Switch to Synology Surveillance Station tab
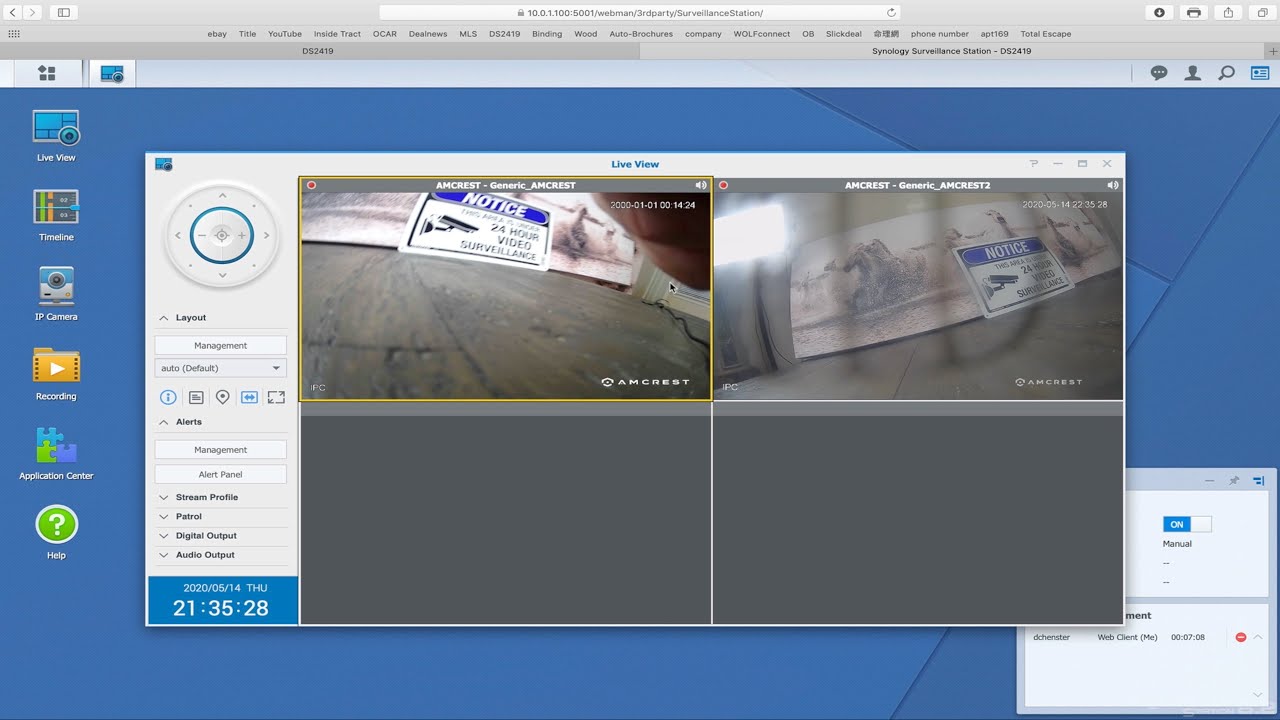The height and width of the screenshot is (720, 1280). [x=951, y=51]
